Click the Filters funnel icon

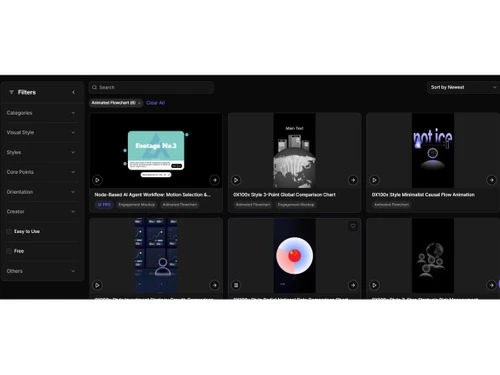[x=11, y=92]
